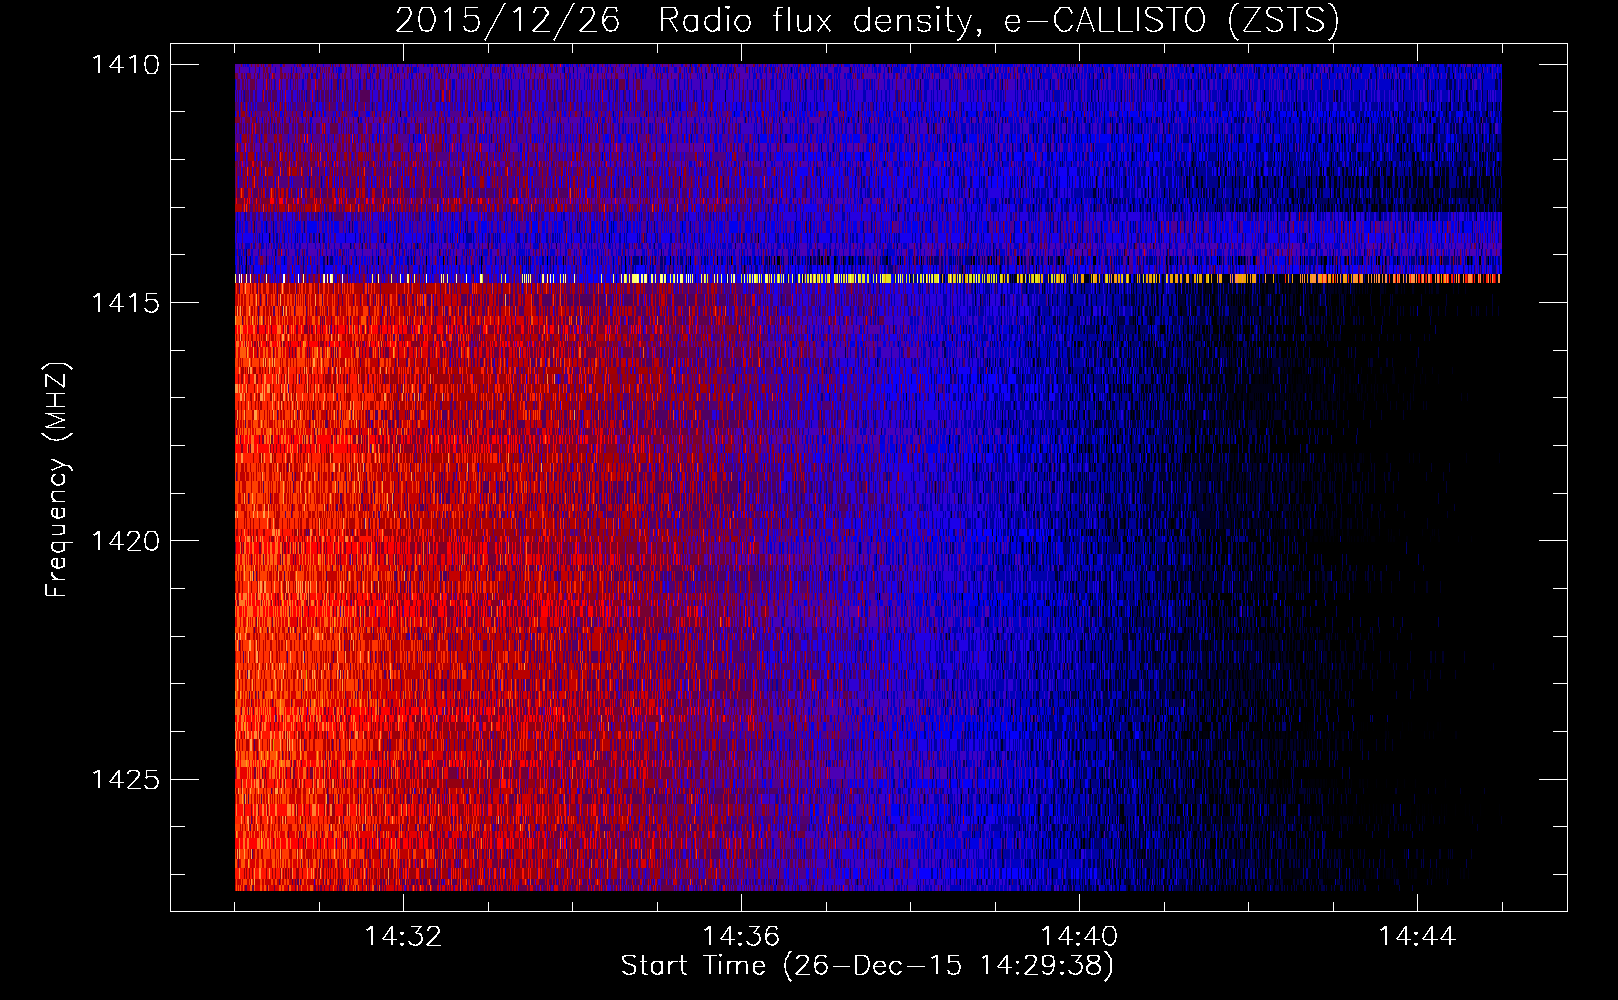Screen dimensions: 1618x1000
Task: Click the 1420 frequency axis label
Action: click(x=125, y=541)
